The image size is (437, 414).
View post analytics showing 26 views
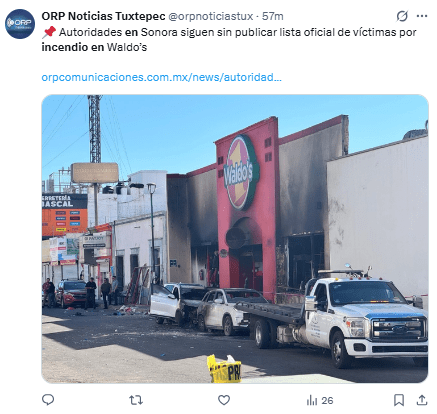click(x=320, y=400)
